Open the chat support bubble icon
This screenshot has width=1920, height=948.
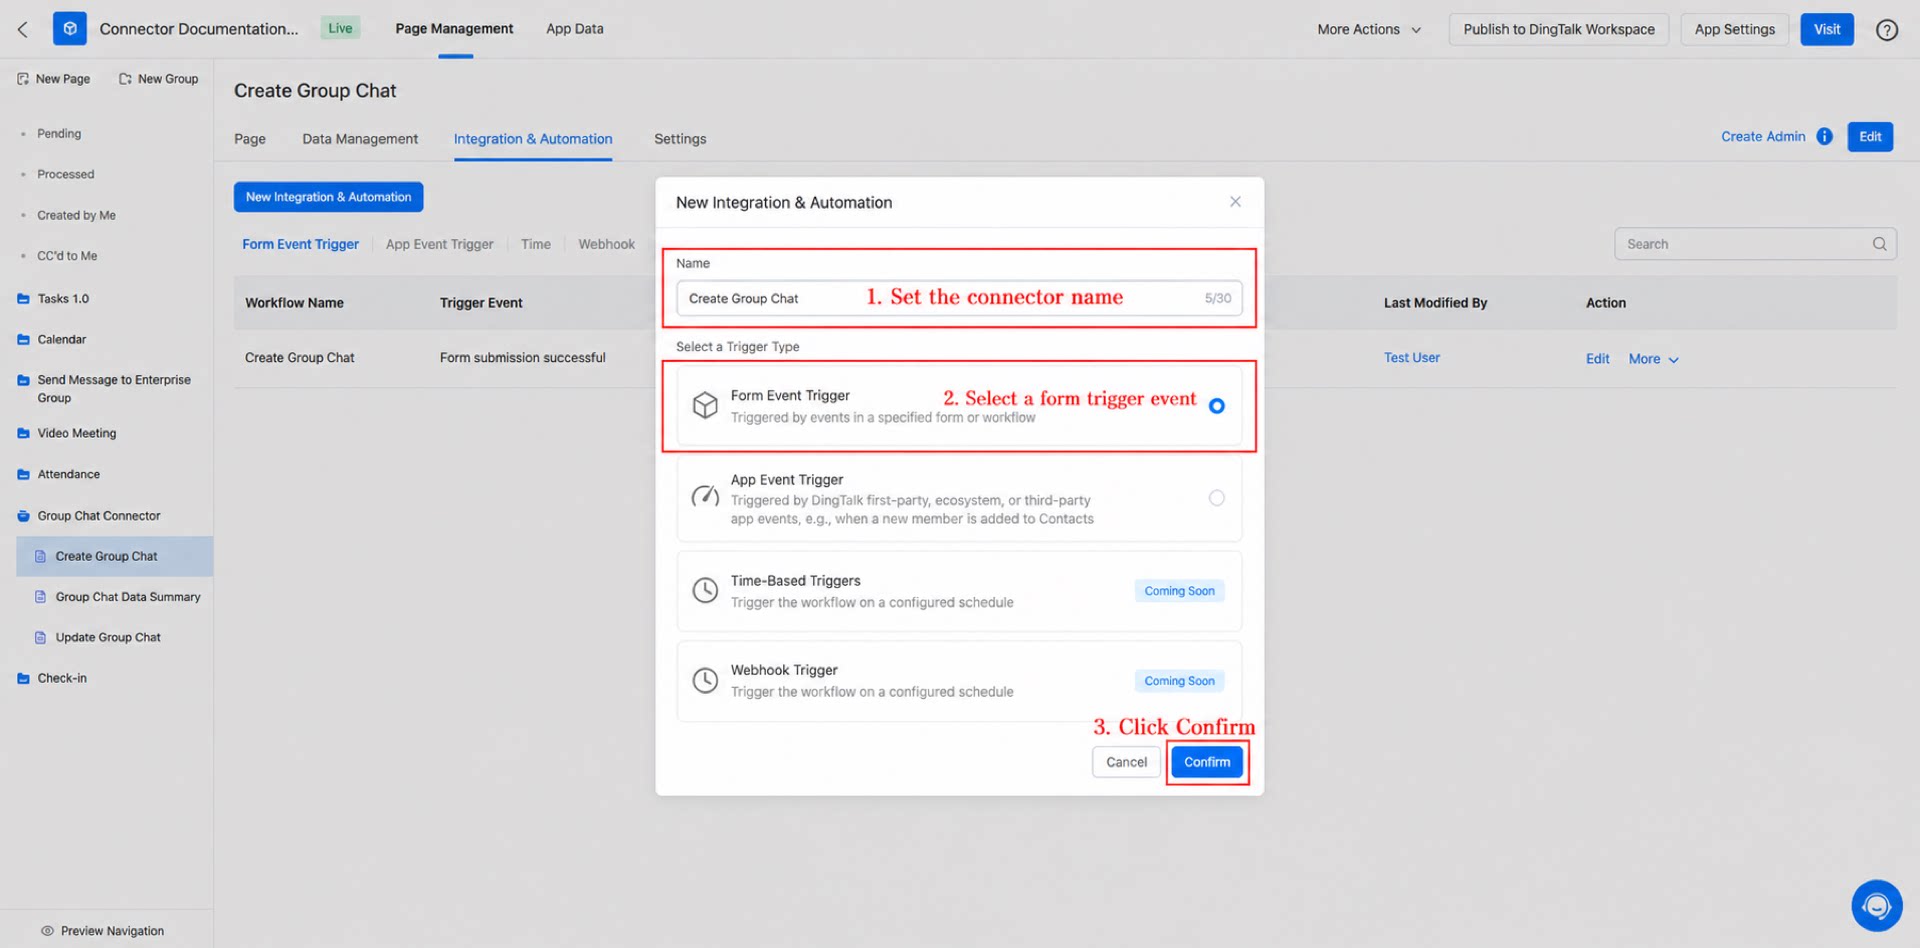coord(1876,906)
